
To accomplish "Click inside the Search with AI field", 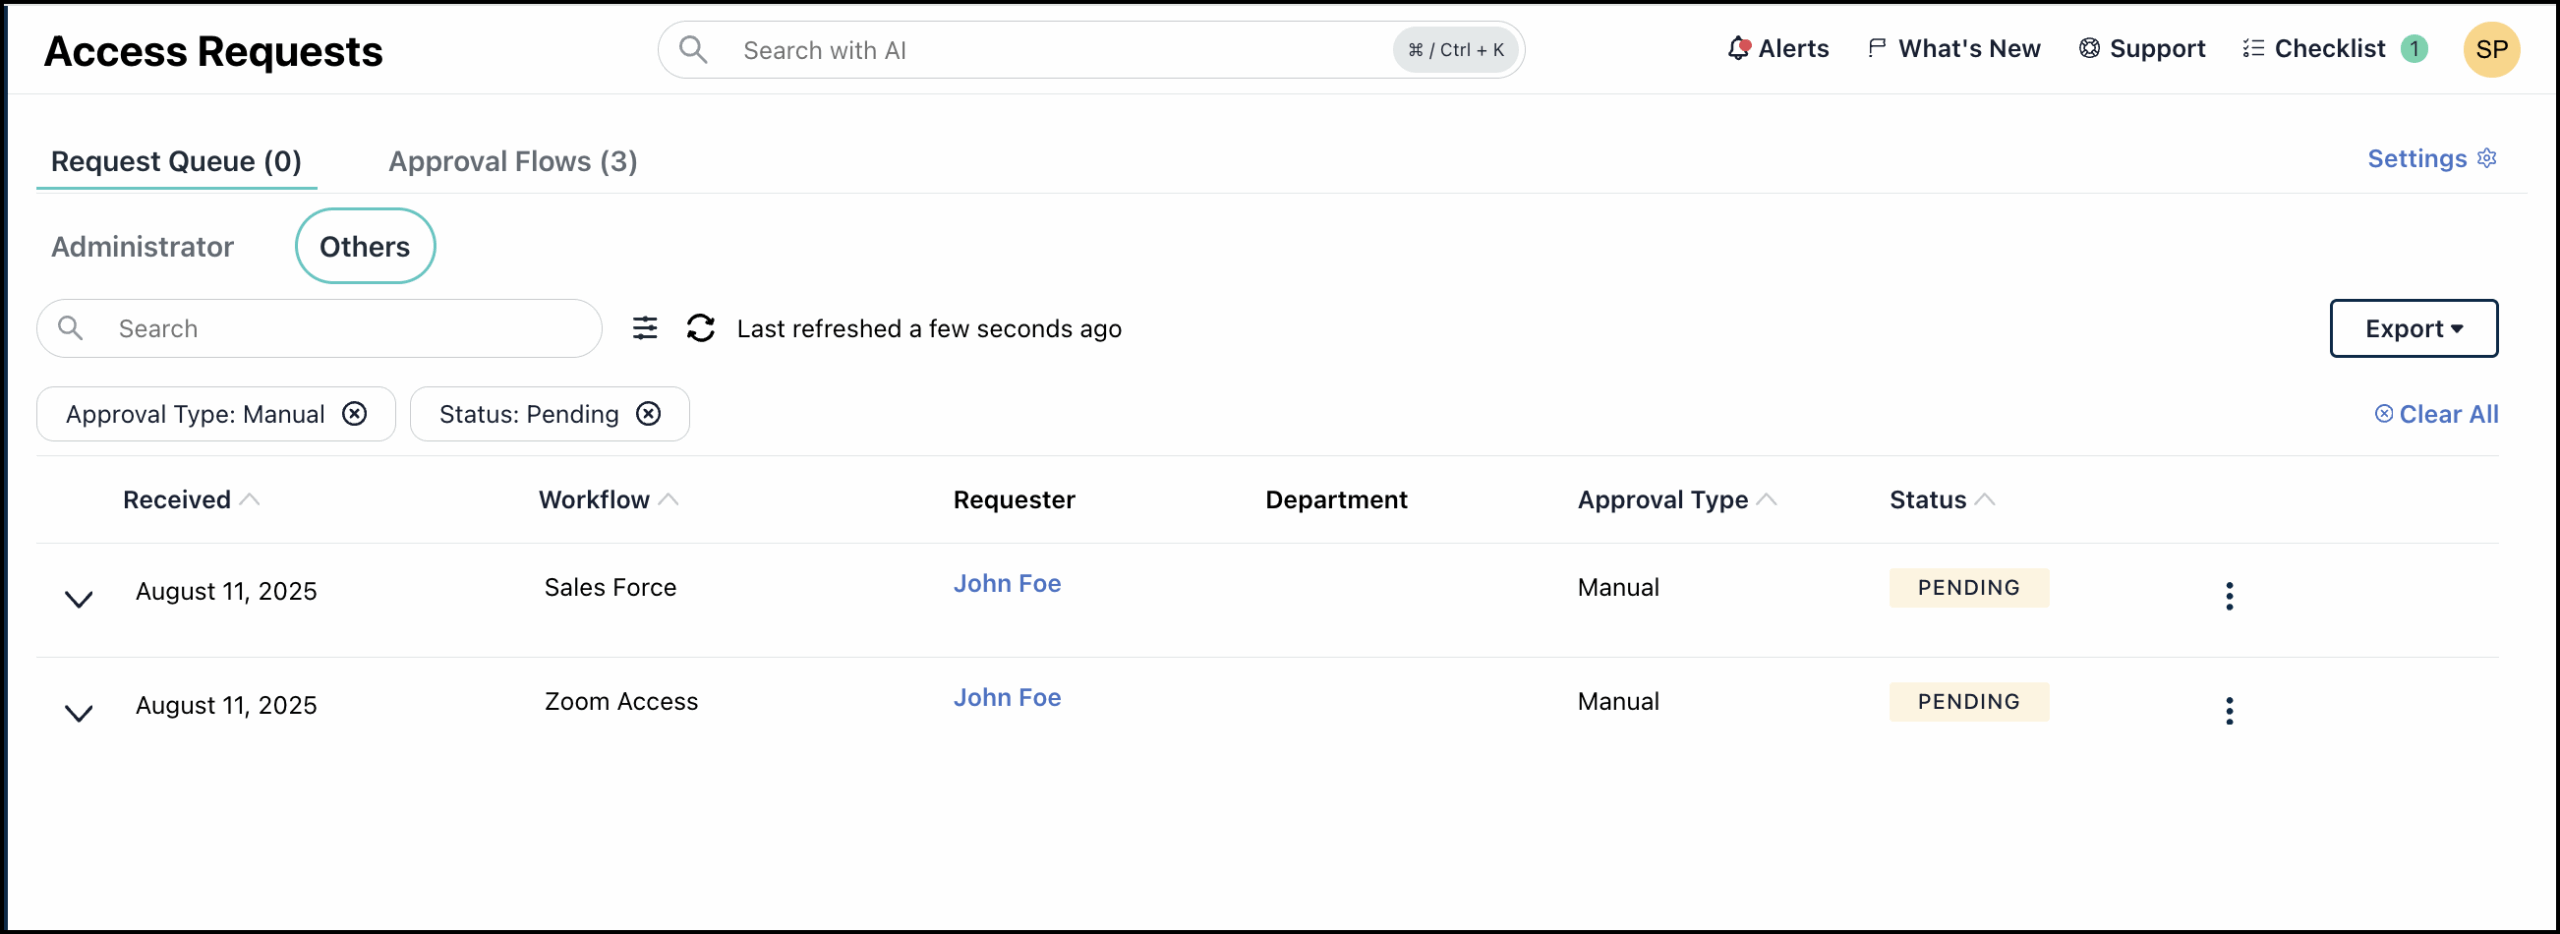I will tap(1000, 49).
